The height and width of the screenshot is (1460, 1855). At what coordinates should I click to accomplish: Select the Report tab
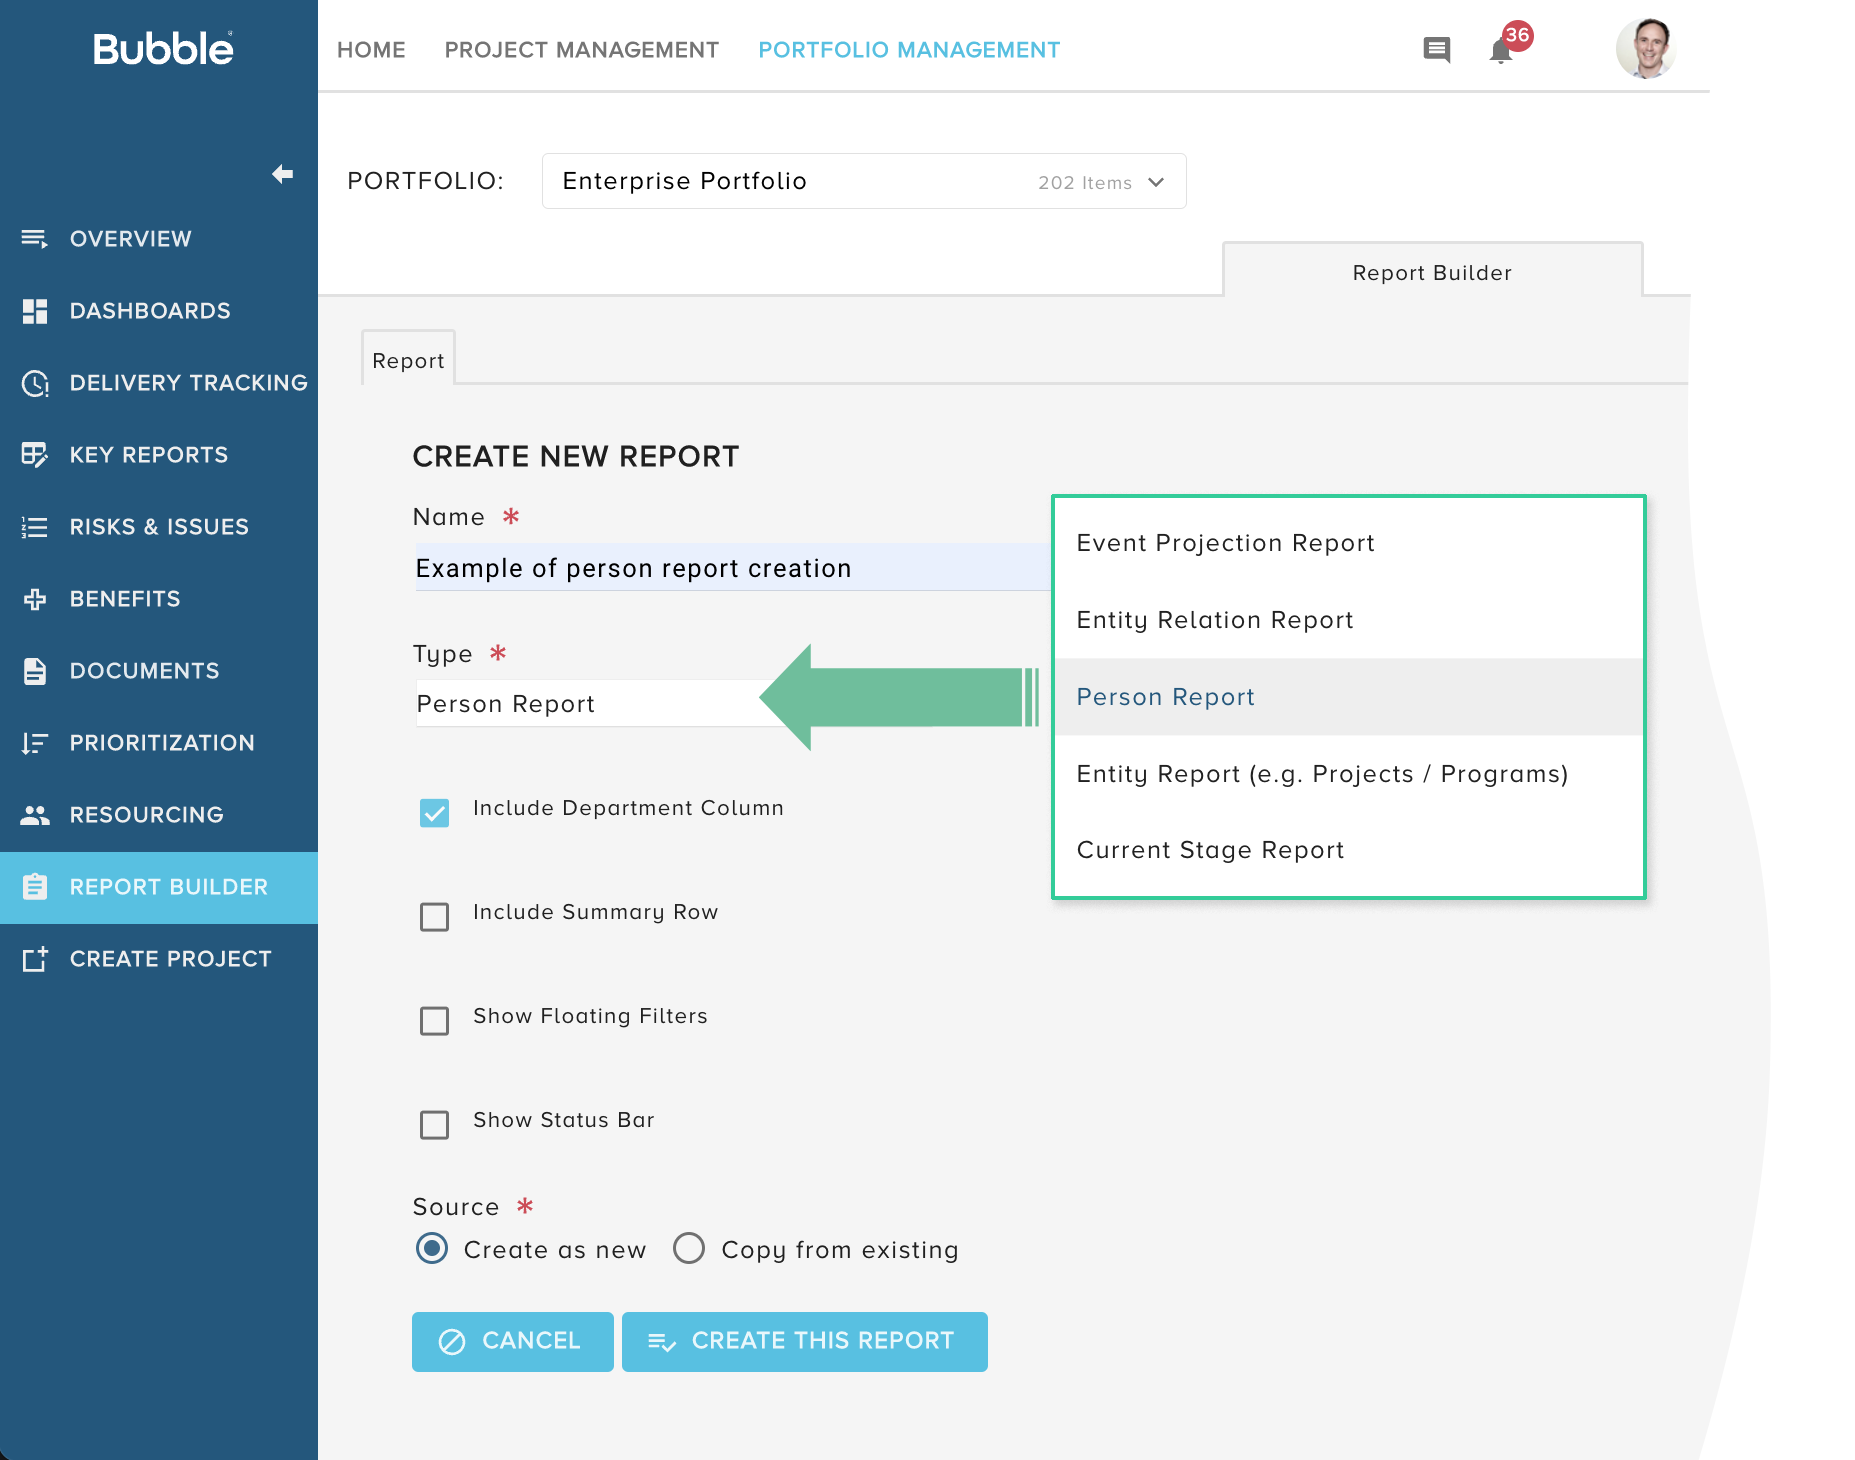(x=407, y=360)
